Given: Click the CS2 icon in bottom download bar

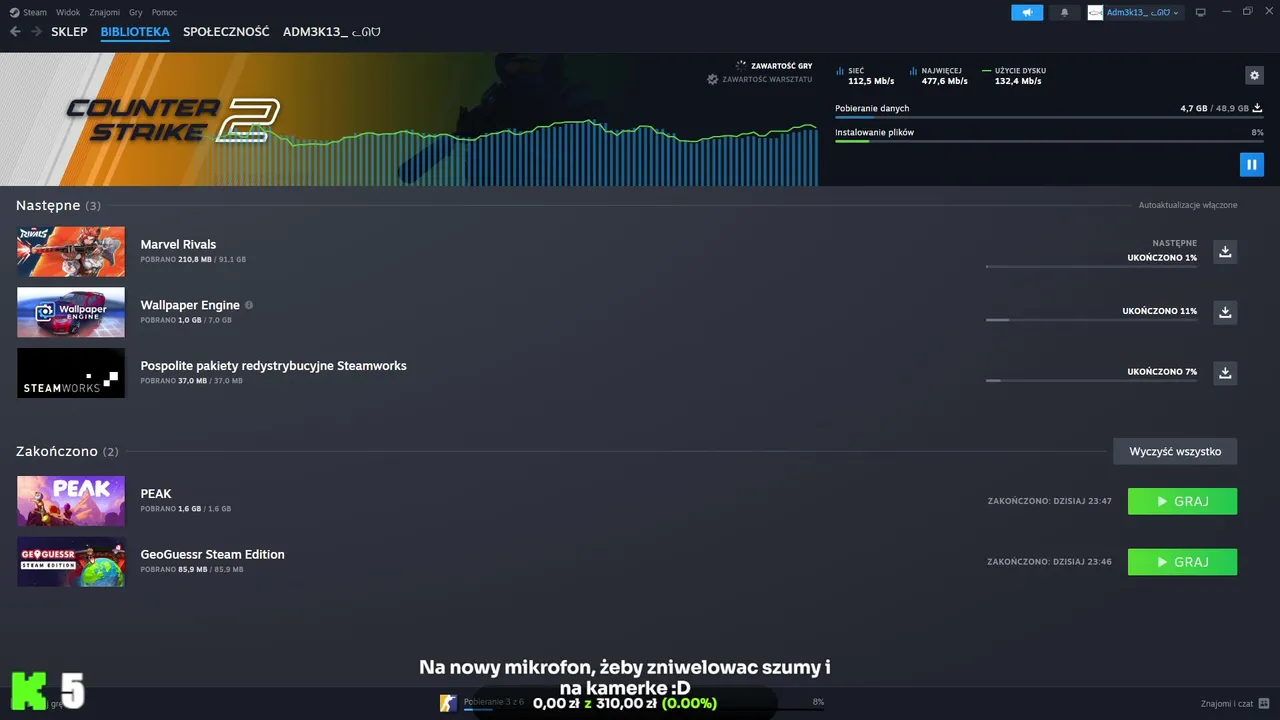Looking at the screenshot, I should 448,703.
